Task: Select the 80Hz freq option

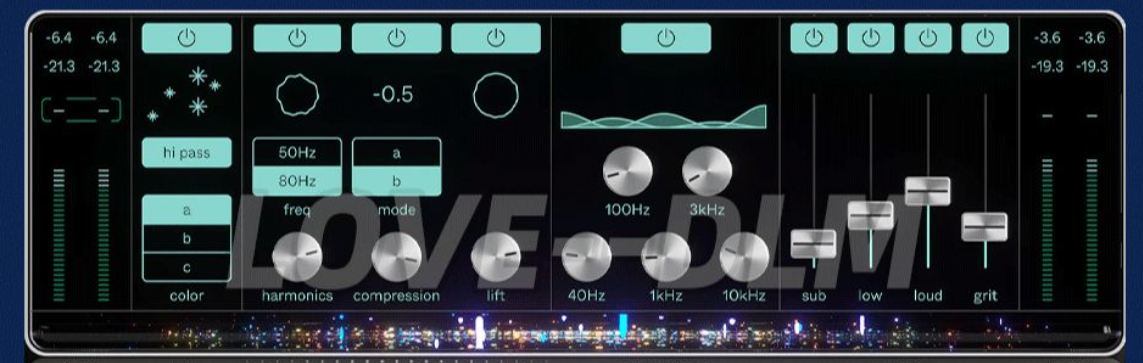Action: pos(297,181)
